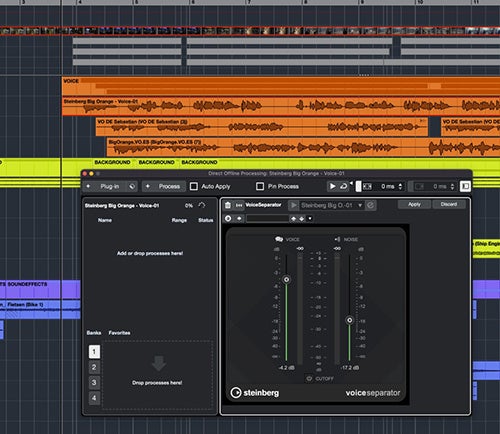Click the Steinberg logo in the plug-in
The height and width of the screenshot is (434, 500).
point(255,393)
